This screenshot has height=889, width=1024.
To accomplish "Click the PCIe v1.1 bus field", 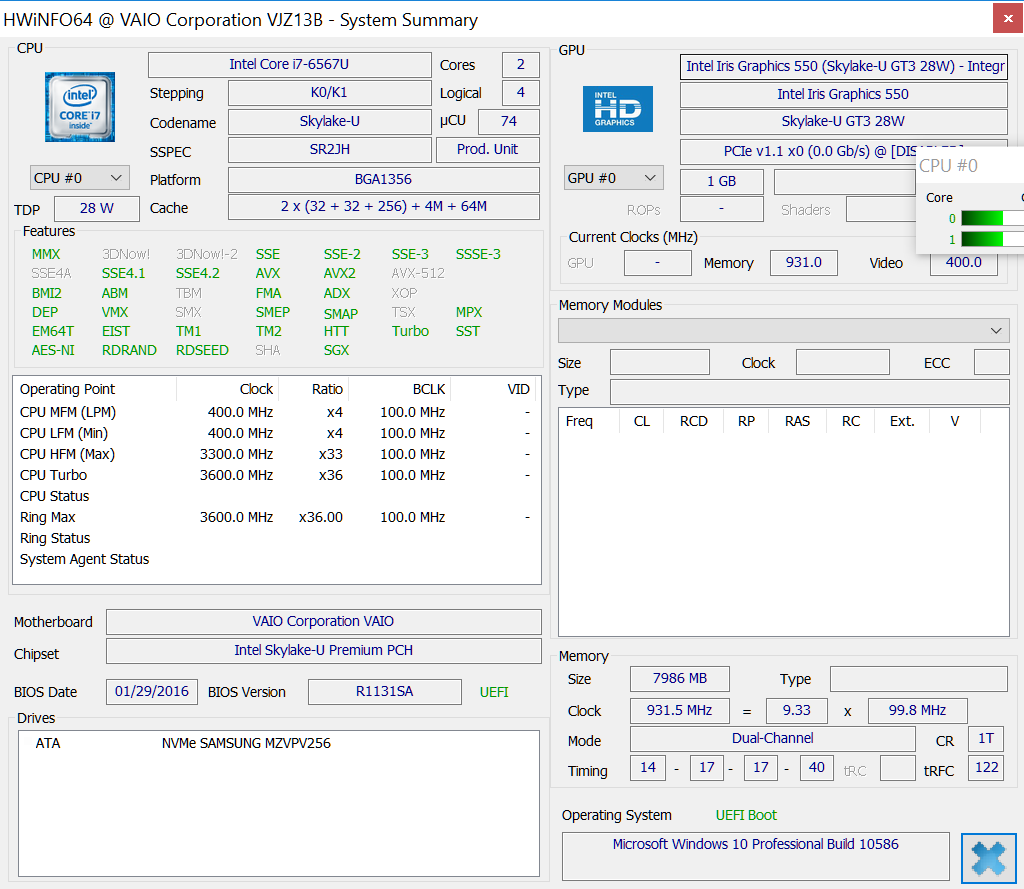I will (798, 152).
